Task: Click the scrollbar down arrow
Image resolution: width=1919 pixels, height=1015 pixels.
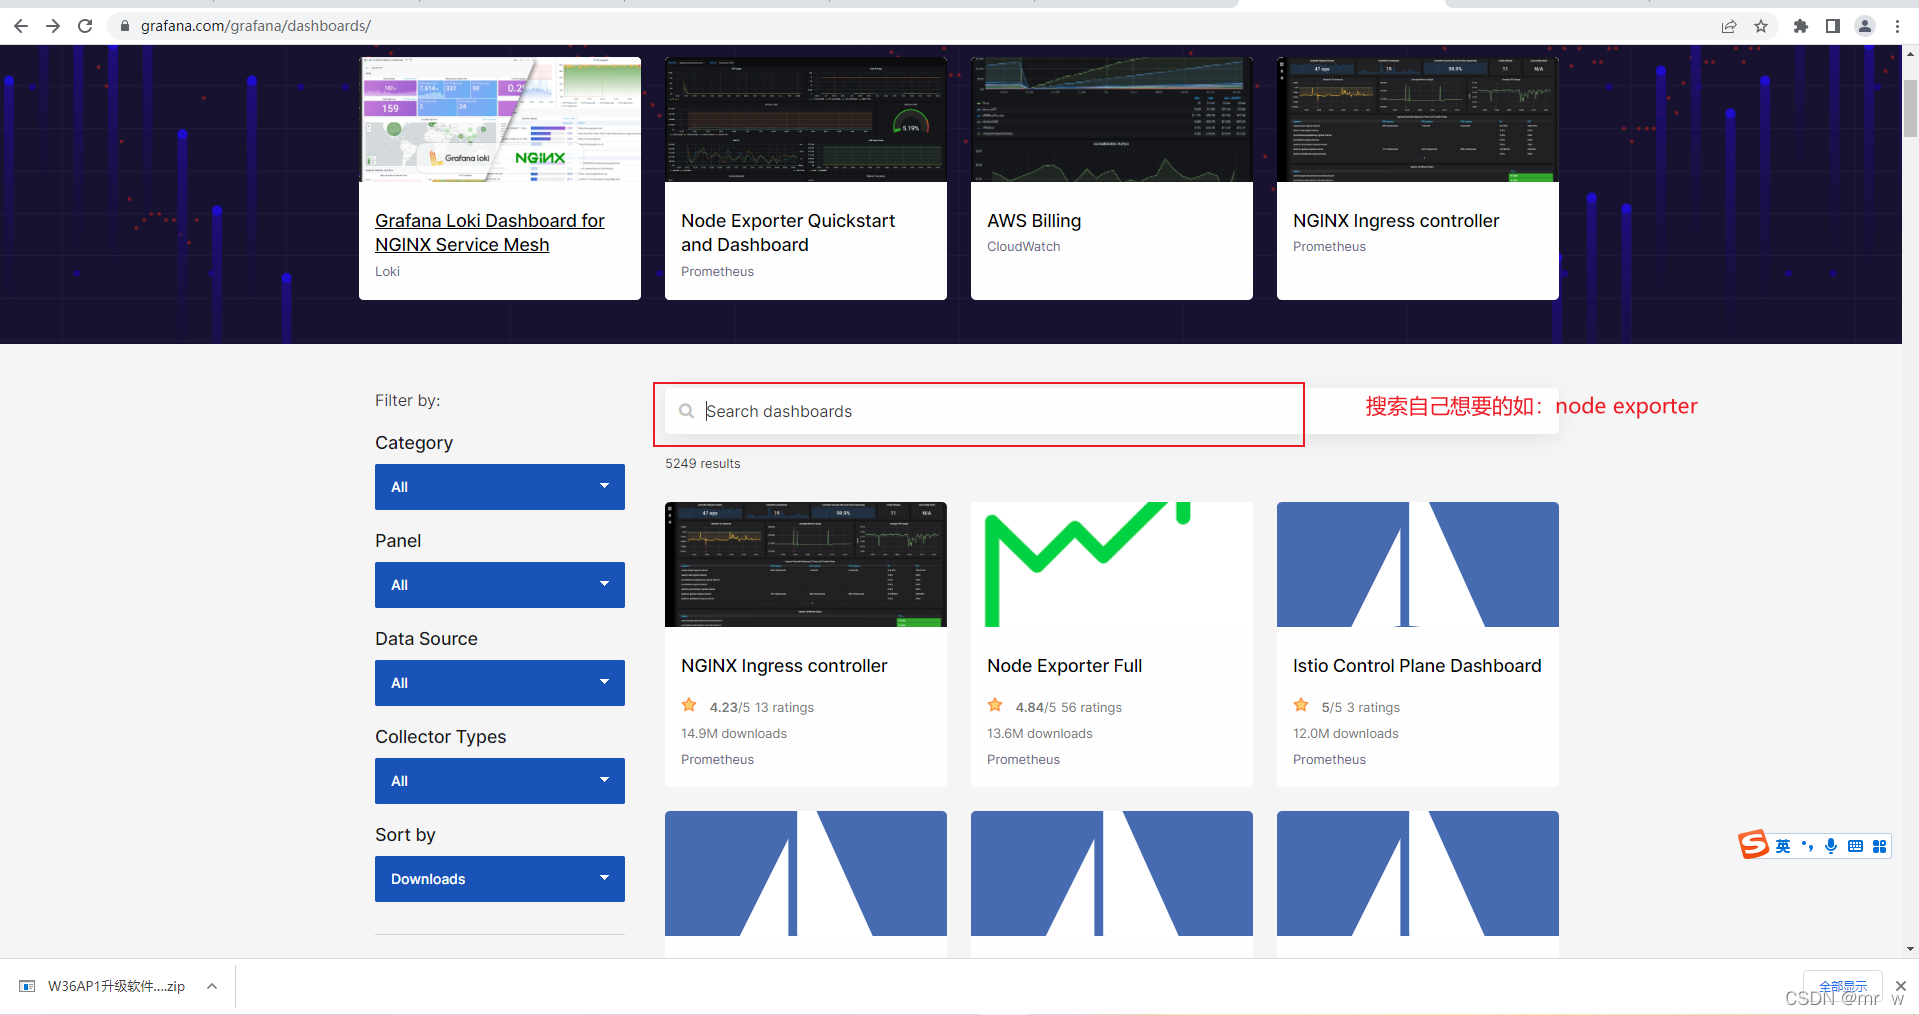Action: pyautogui.click(x=1910, y=949)
